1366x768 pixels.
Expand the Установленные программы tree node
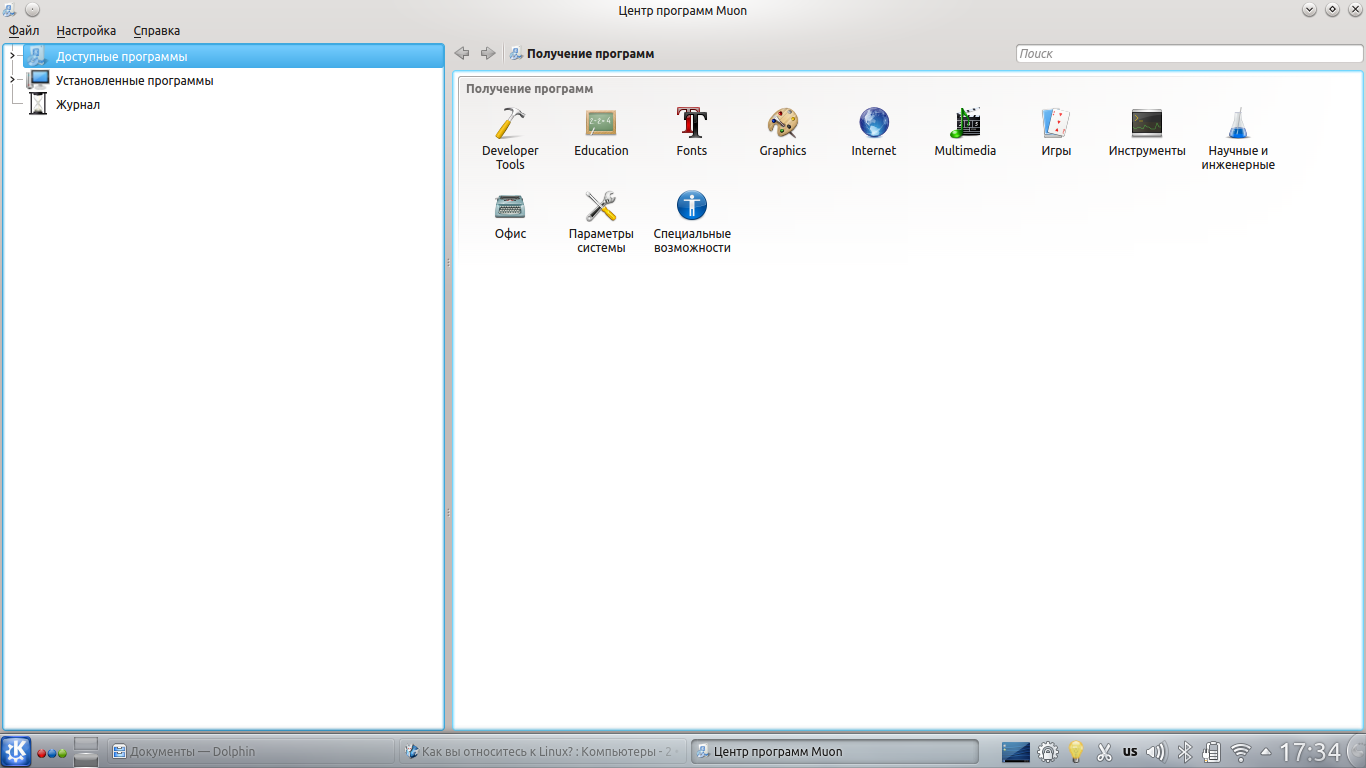pos(12,80)
